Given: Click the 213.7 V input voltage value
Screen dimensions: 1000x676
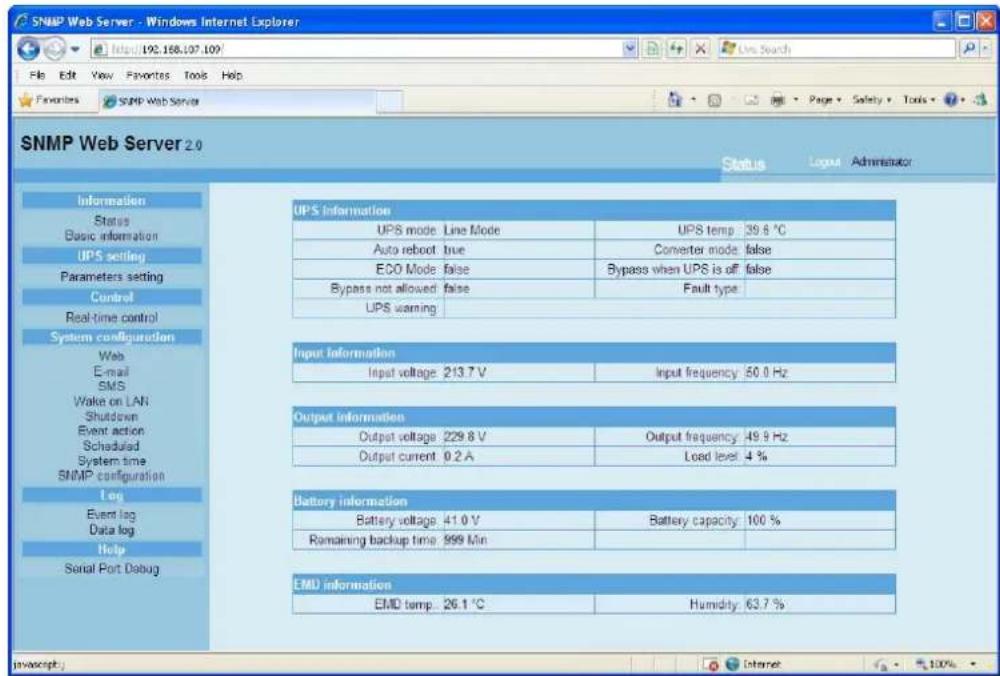Looking at the screenshot, I should click(465, 373).
